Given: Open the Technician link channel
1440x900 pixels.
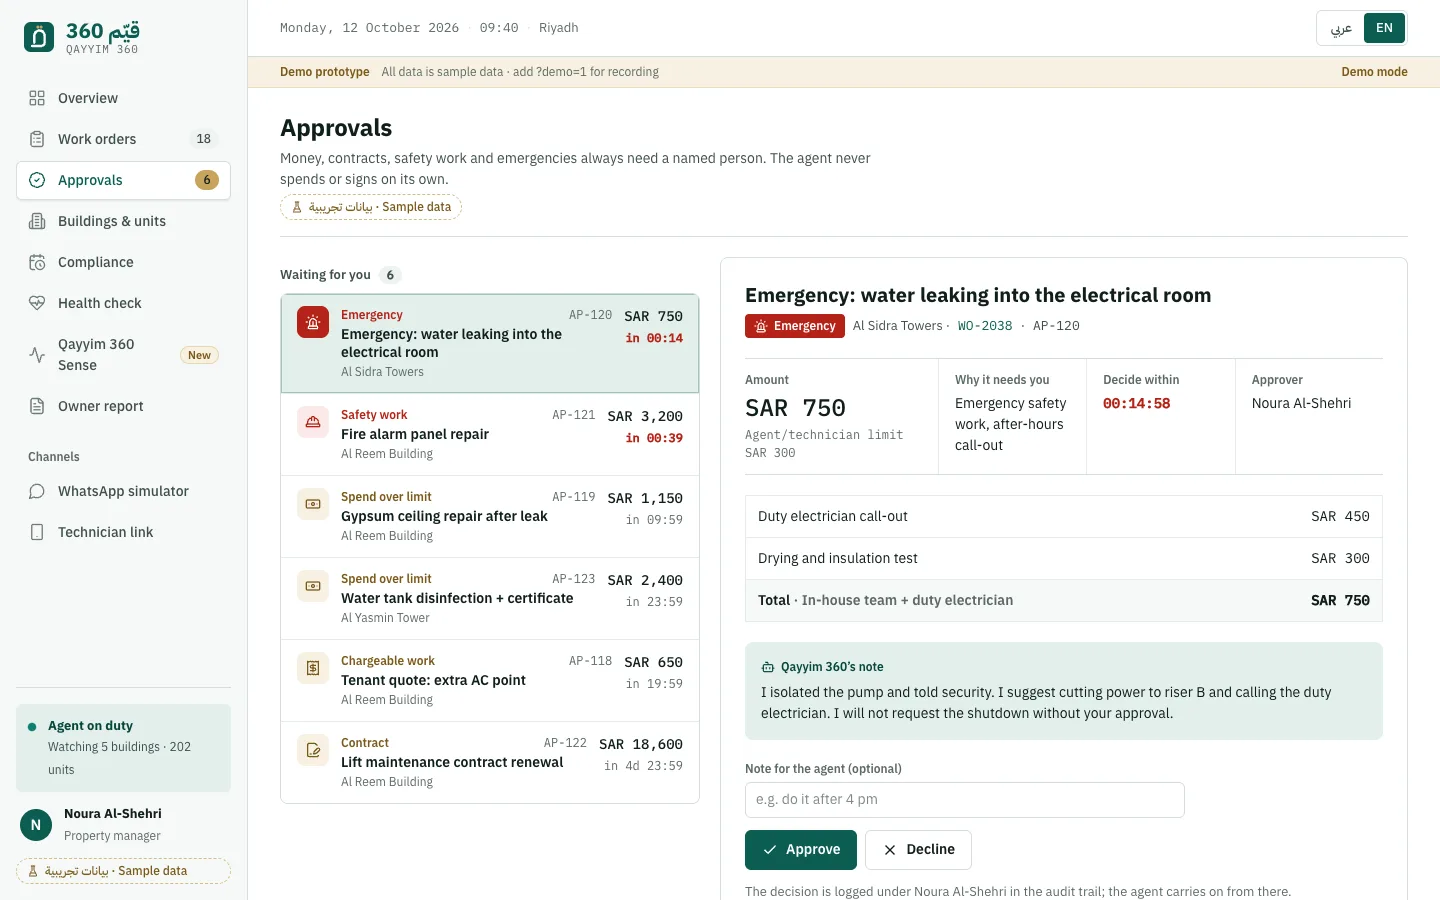Looking at the screenshot, I should pyautogui.click(x=124, y=532).
